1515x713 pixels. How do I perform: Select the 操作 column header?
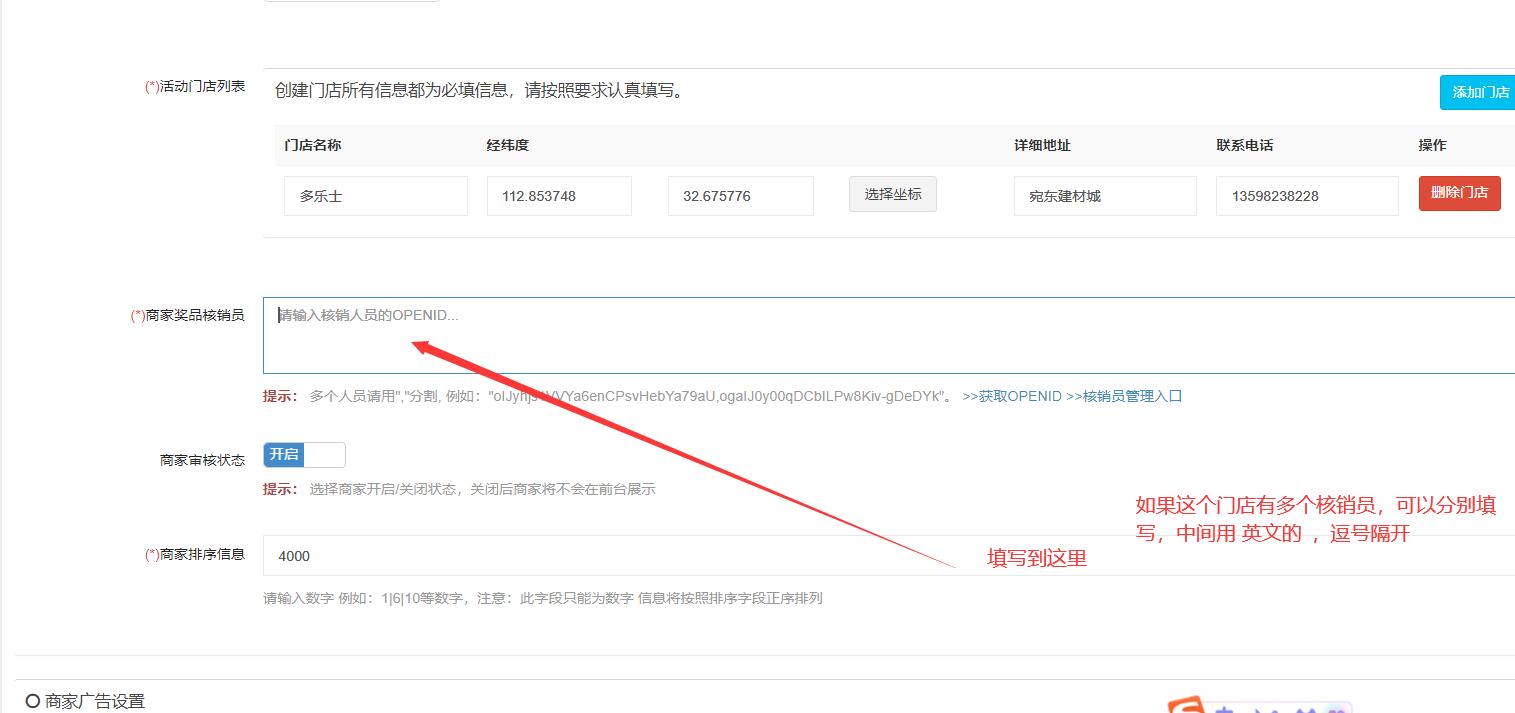pyautogui.click(x=1432, y=145)
